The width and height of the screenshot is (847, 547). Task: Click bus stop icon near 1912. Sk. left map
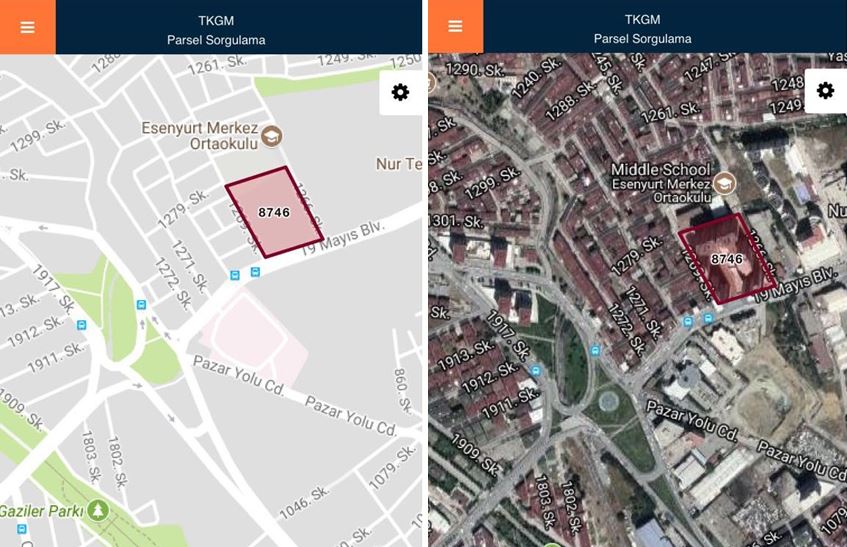pyautogui.click(x=82, y=325)
